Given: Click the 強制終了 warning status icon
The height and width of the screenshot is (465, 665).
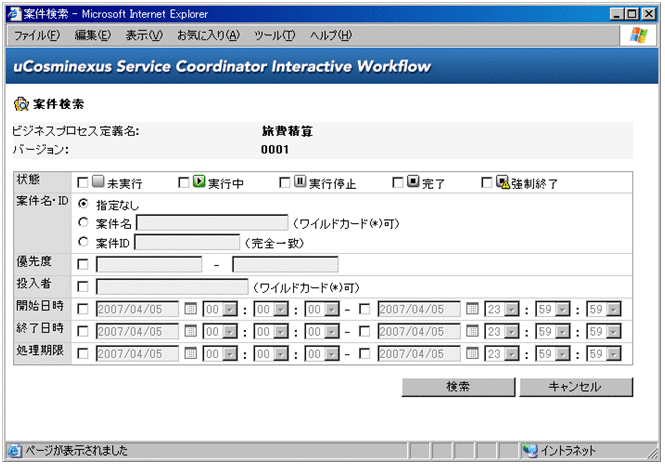Looking at the screenshot, I should [503, 182].
